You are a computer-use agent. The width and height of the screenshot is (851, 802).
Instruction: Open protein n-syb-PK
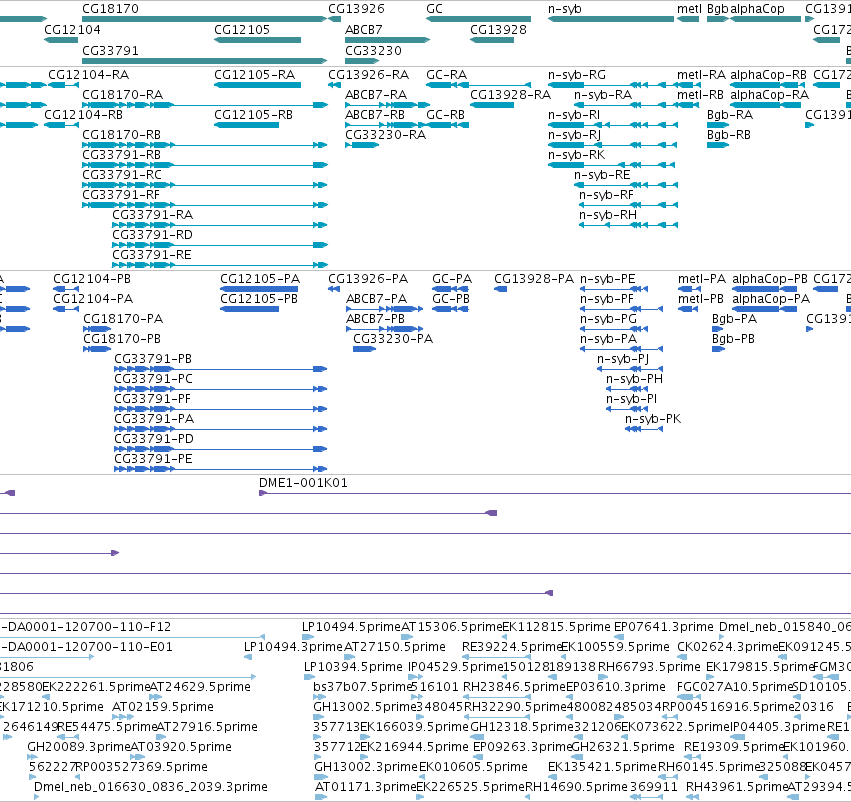point(644,429)
